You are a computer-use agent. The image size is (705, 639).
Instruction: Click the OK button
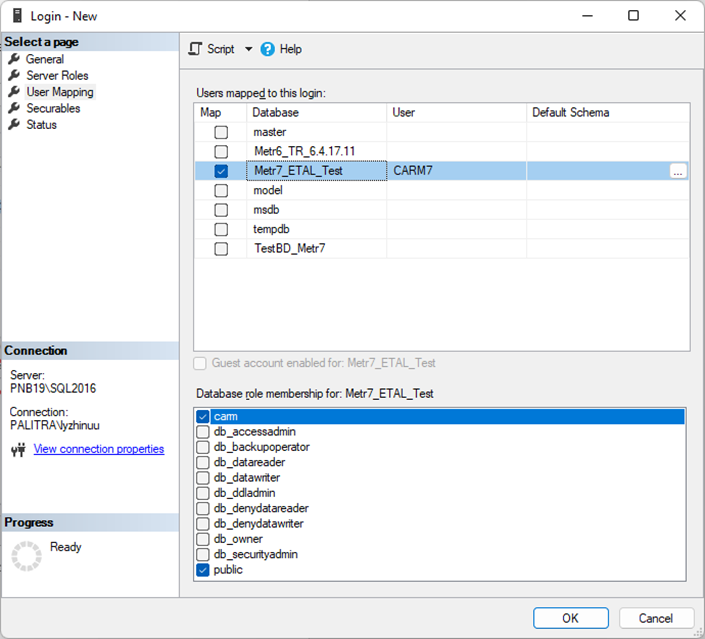point(571,618)
